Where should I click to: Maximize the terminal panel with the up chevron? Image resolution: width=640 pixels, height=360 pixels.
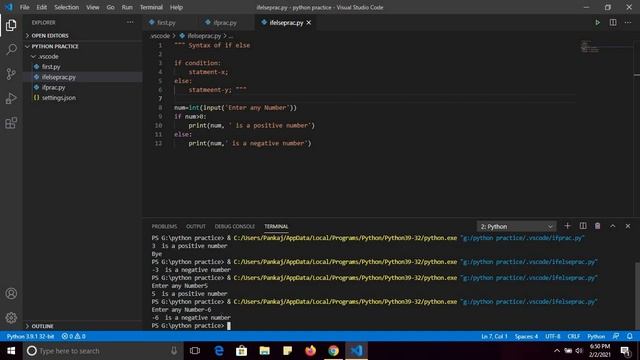(x=613, y=226)
